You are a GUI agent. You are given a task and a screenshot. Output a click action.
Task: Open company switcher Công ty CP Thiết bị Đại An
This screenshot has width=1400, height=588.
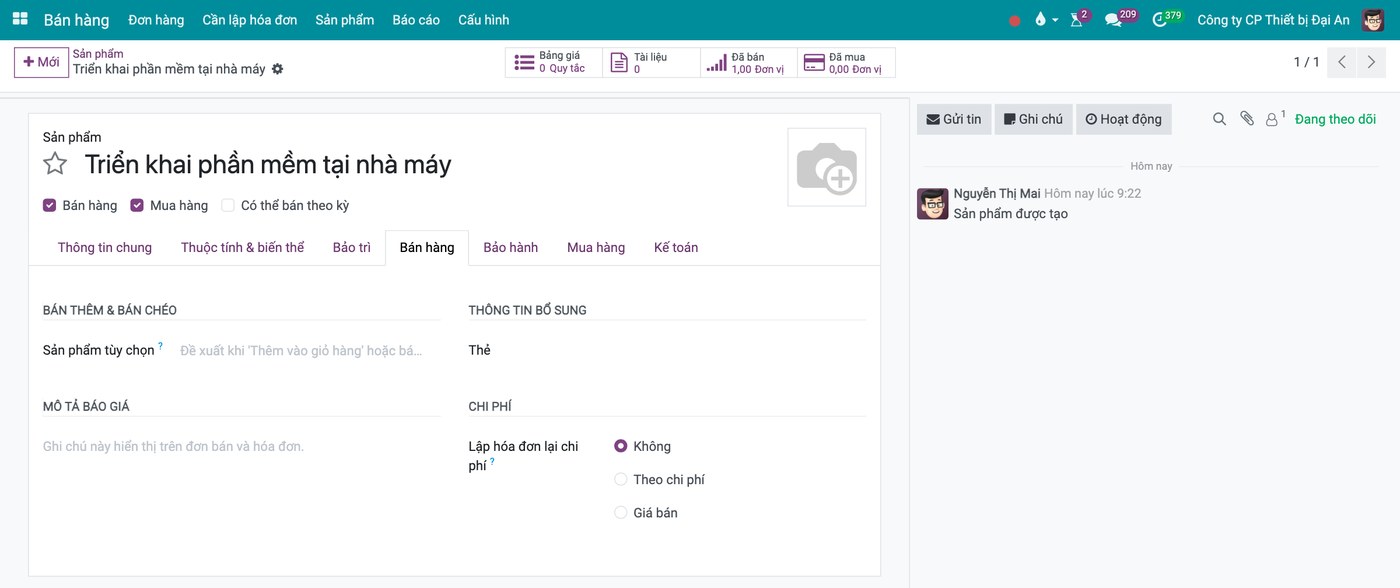1273,20
